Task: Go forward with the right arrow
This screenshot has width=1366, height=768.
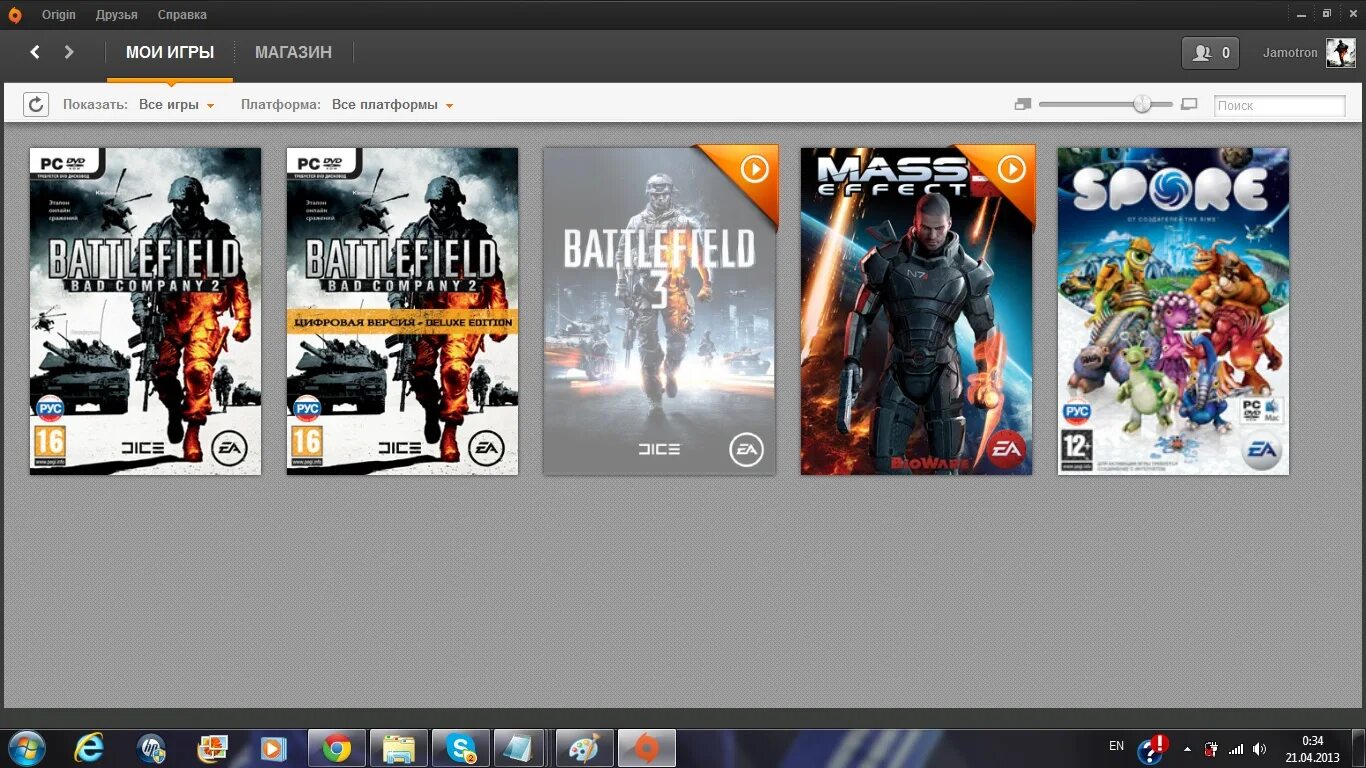Action: point(69,52)
